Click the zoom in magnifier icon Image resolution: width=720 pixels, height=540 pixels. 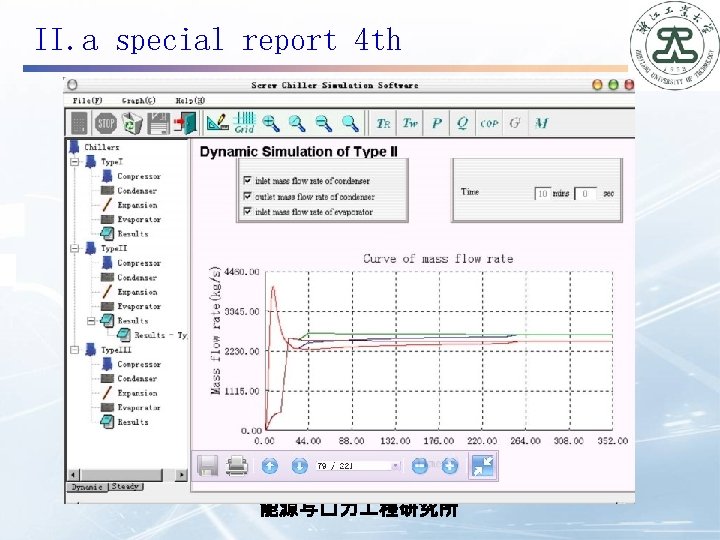(270, 123)
